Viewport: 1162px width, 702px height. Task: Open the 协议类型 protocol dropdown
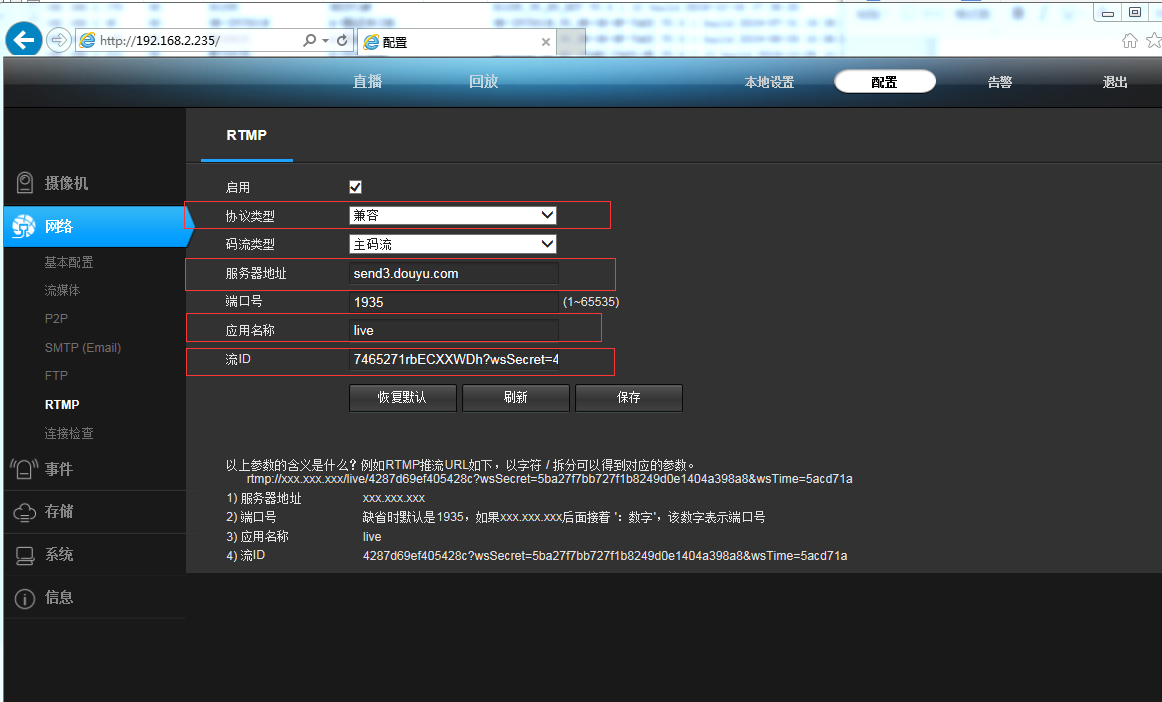click(452, 215)
